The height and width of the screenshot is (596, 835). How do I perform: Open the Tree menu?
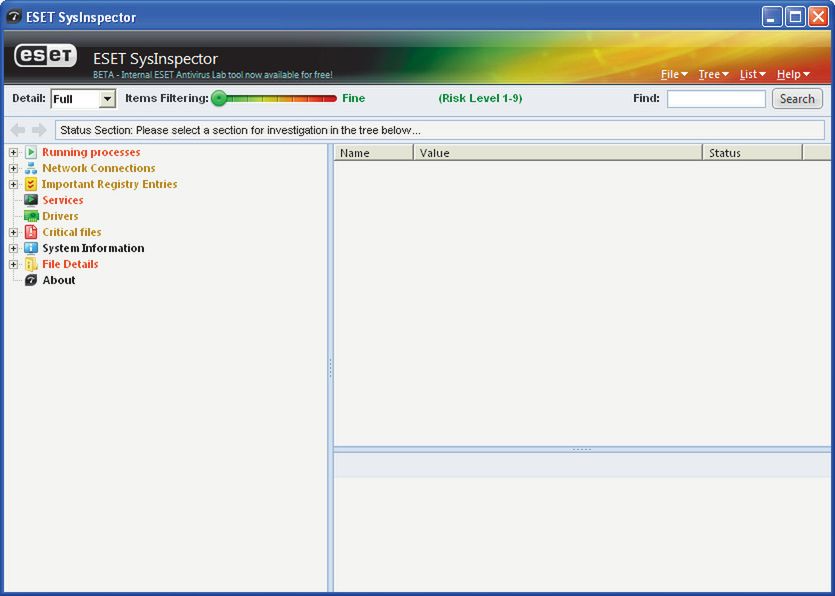click(x=714, y=75)
